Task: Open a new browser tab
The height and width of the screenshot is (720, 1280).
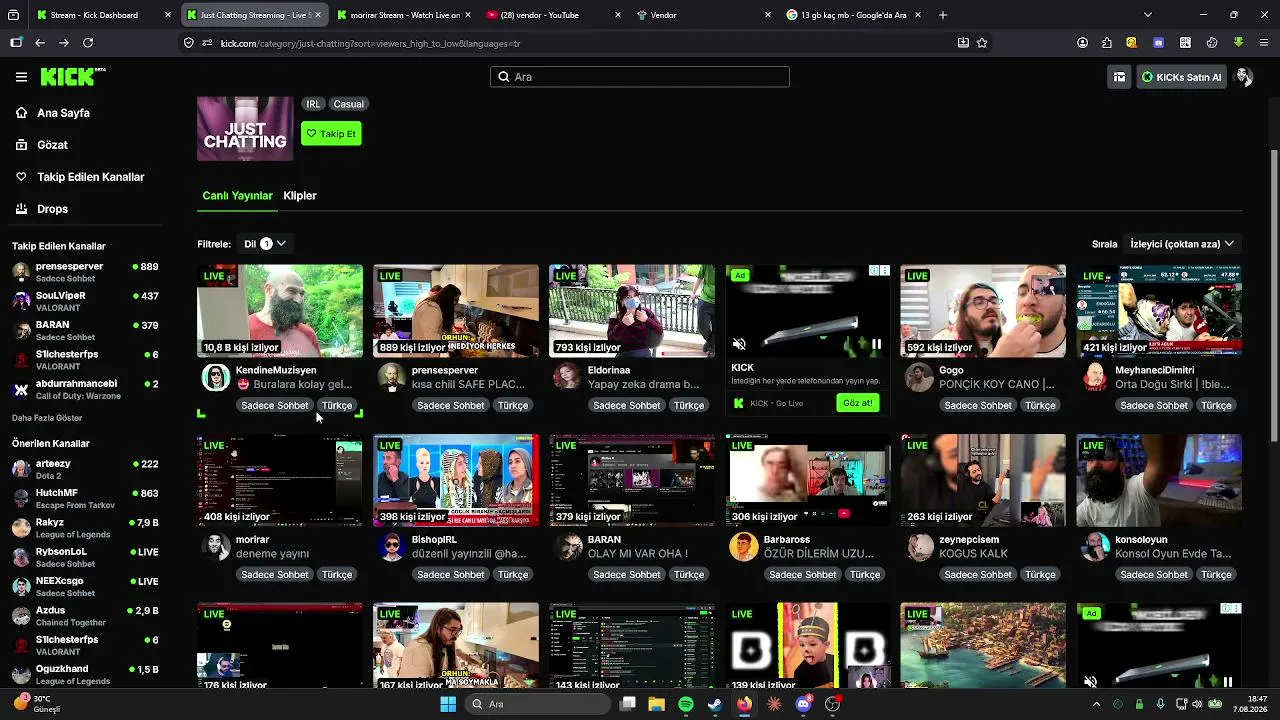Action: coord(943,15)
